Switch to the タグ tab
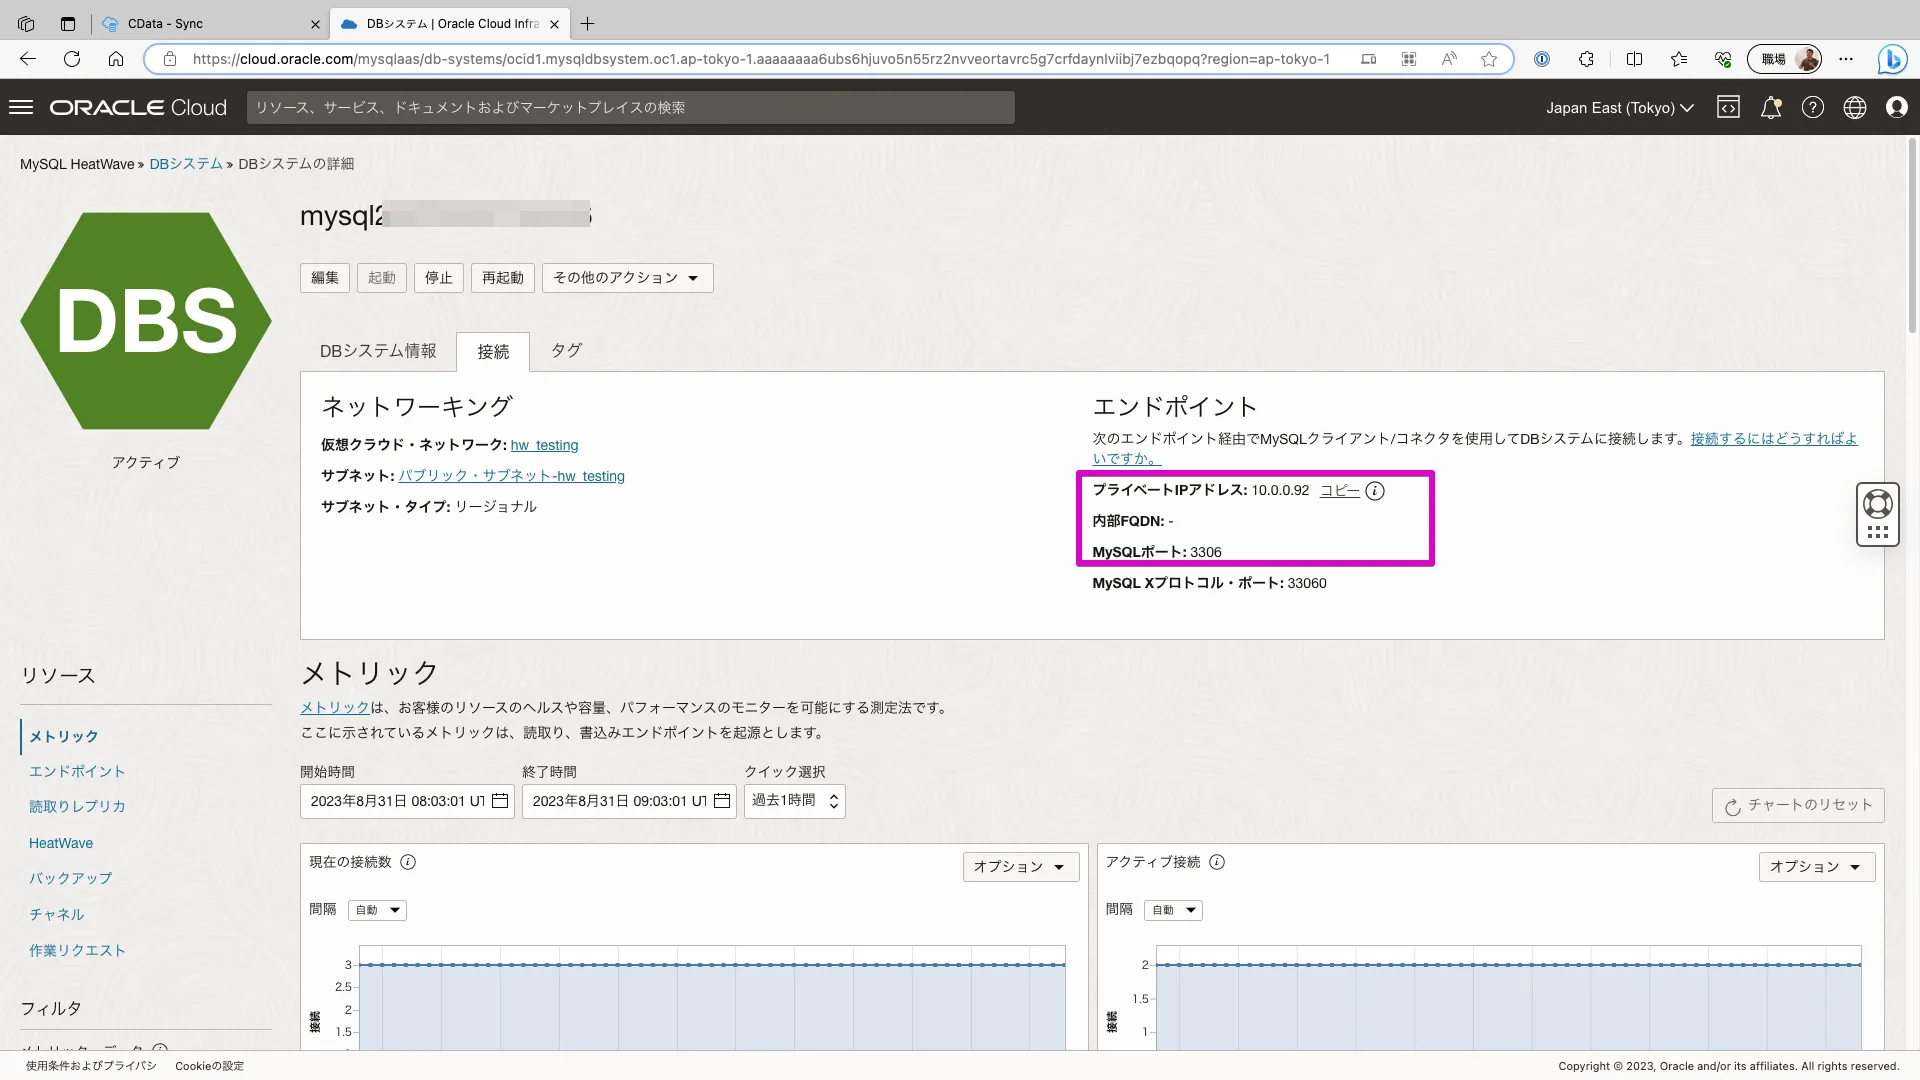The width and height of the screenshot is (1920, 1080). (565, 351)
